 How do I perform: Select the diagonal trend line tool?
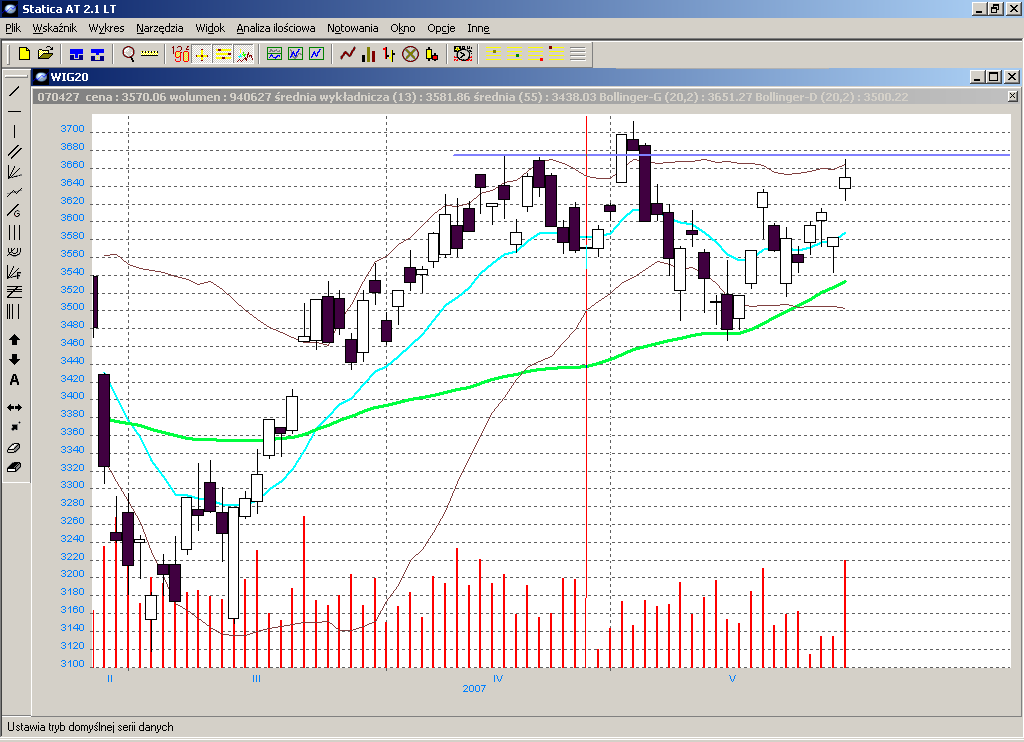[14, 92]
